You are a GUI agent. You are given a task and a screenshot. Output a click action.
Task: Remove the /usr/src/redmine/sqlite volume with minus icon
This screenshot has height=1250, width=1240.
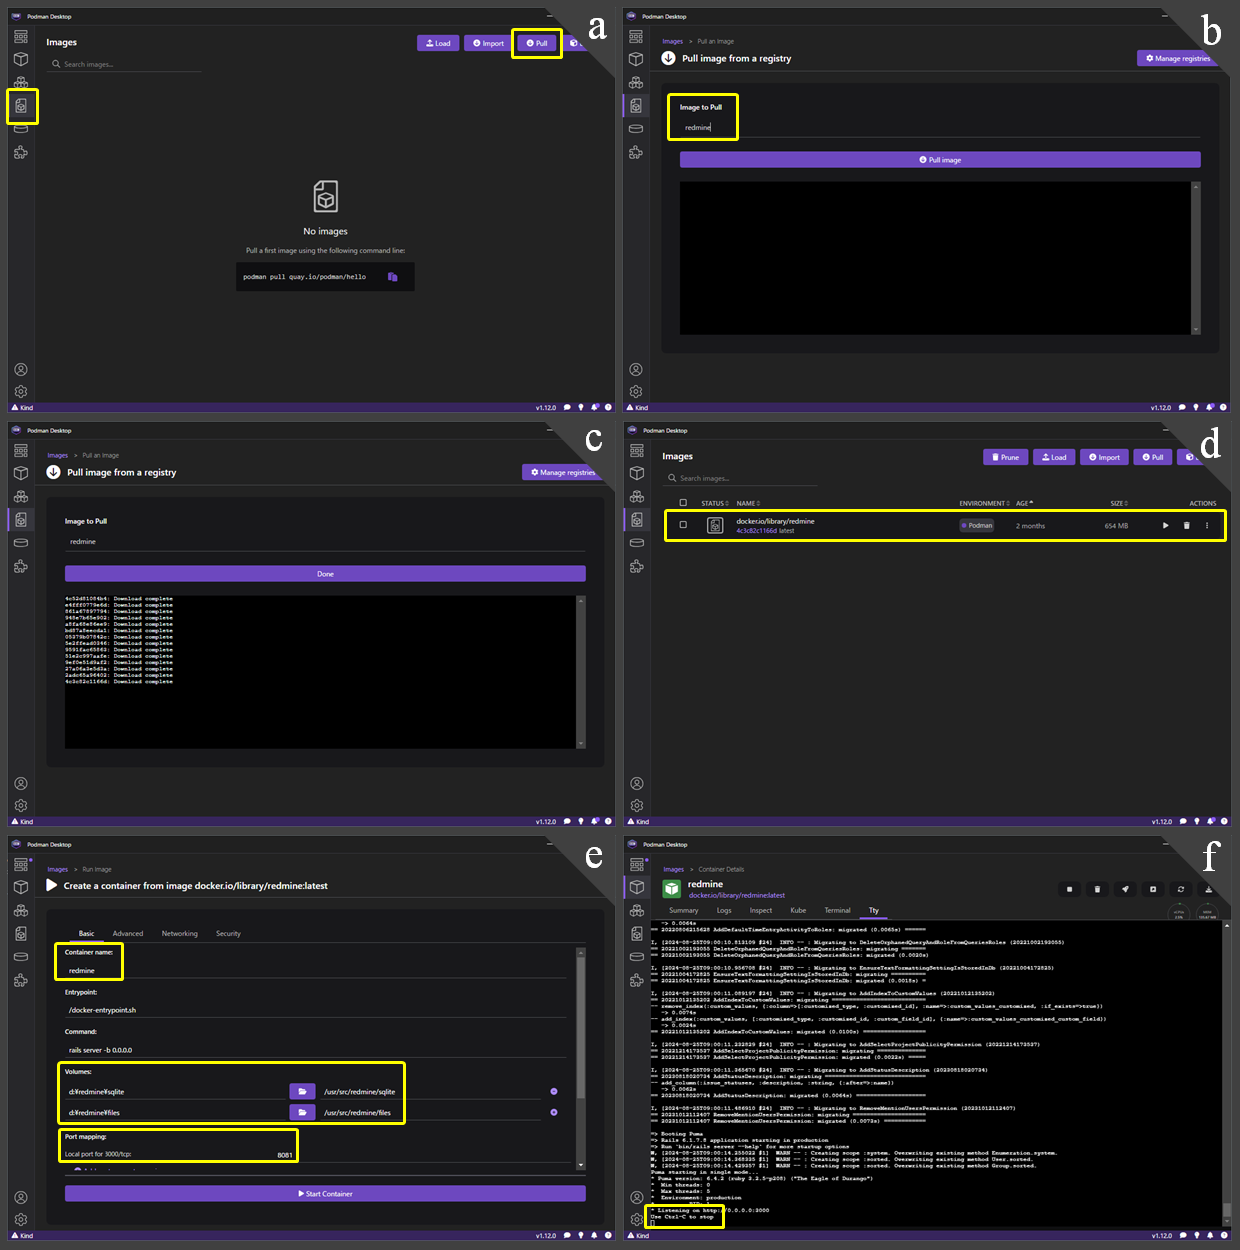[x=554, y=1091]
